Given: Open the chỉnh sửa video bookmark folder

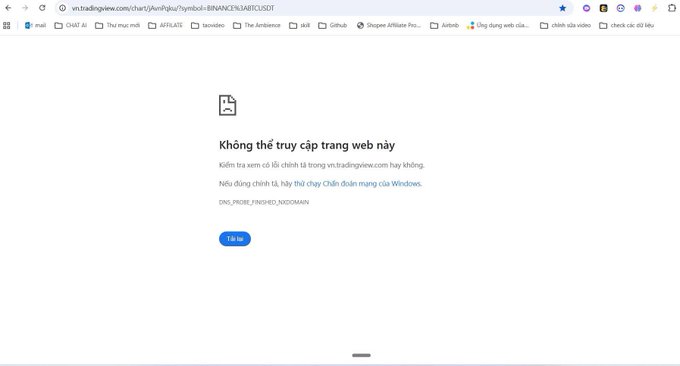Looking at the screenshot, I should tap(566, 26).
